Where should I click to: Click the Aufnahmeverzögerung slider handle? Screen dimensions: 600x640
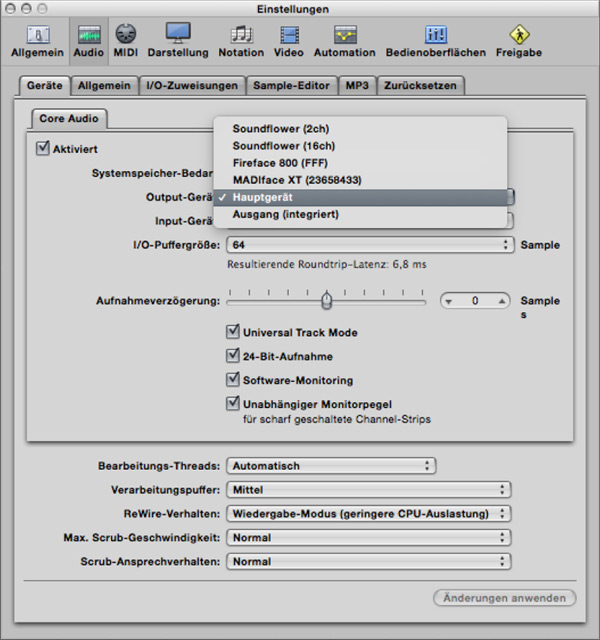click(x=326, y=300)
